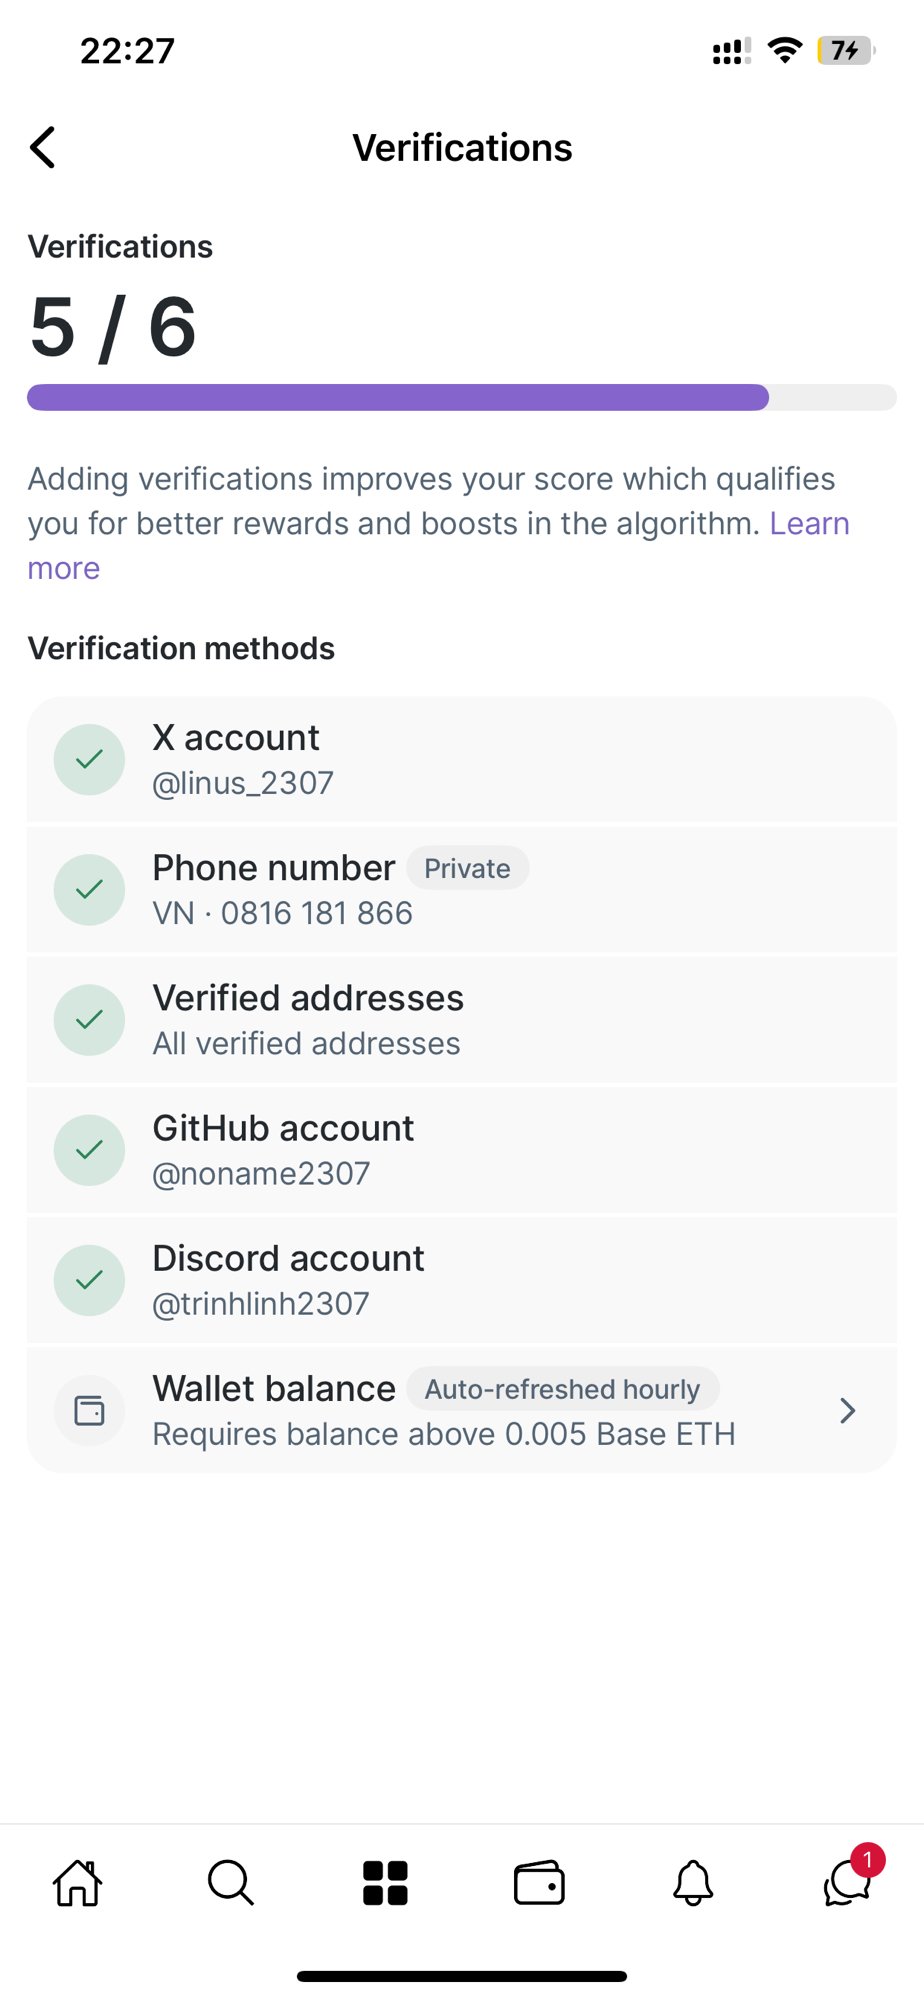Screen dimensions: 924x2000
Task: Open the Search magnifier tab
Action: [x=231, y=1883]
